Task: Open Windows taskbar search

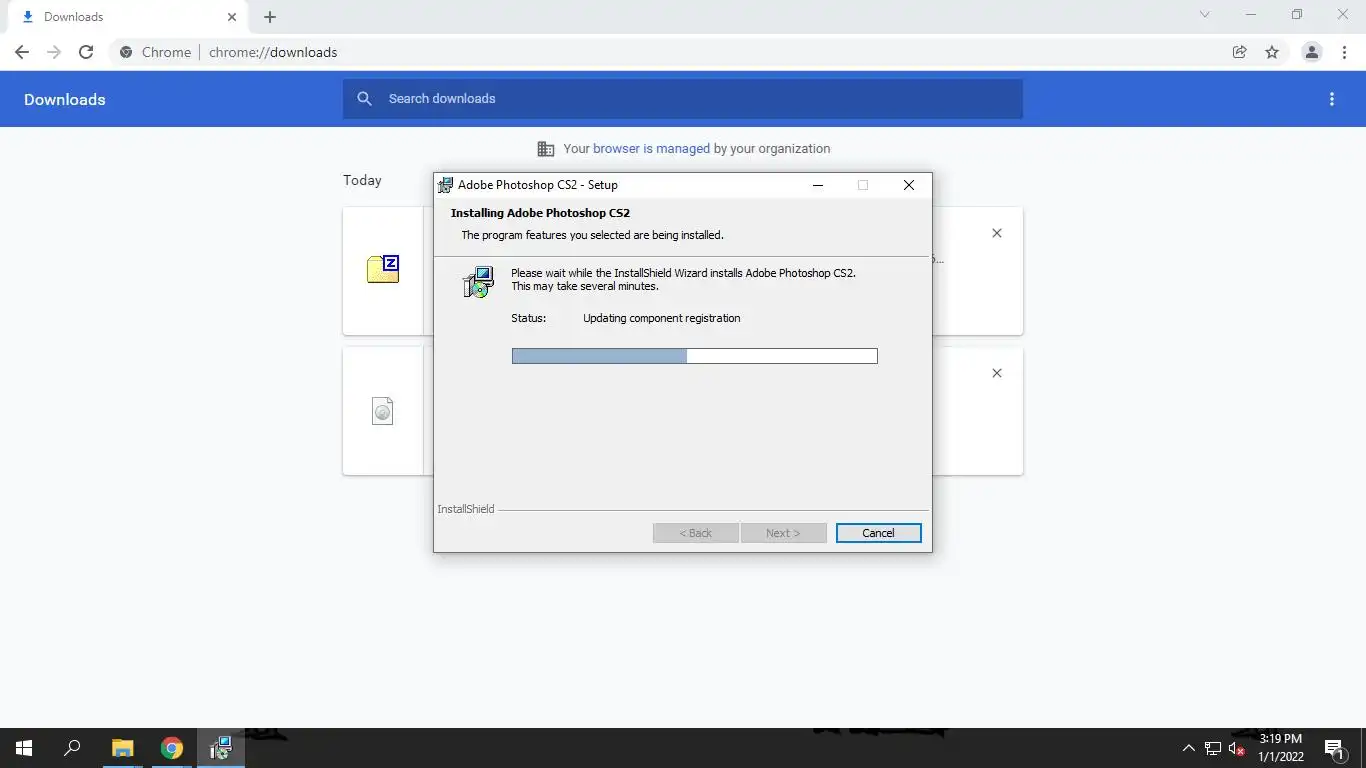Action: tap(72, 748)
